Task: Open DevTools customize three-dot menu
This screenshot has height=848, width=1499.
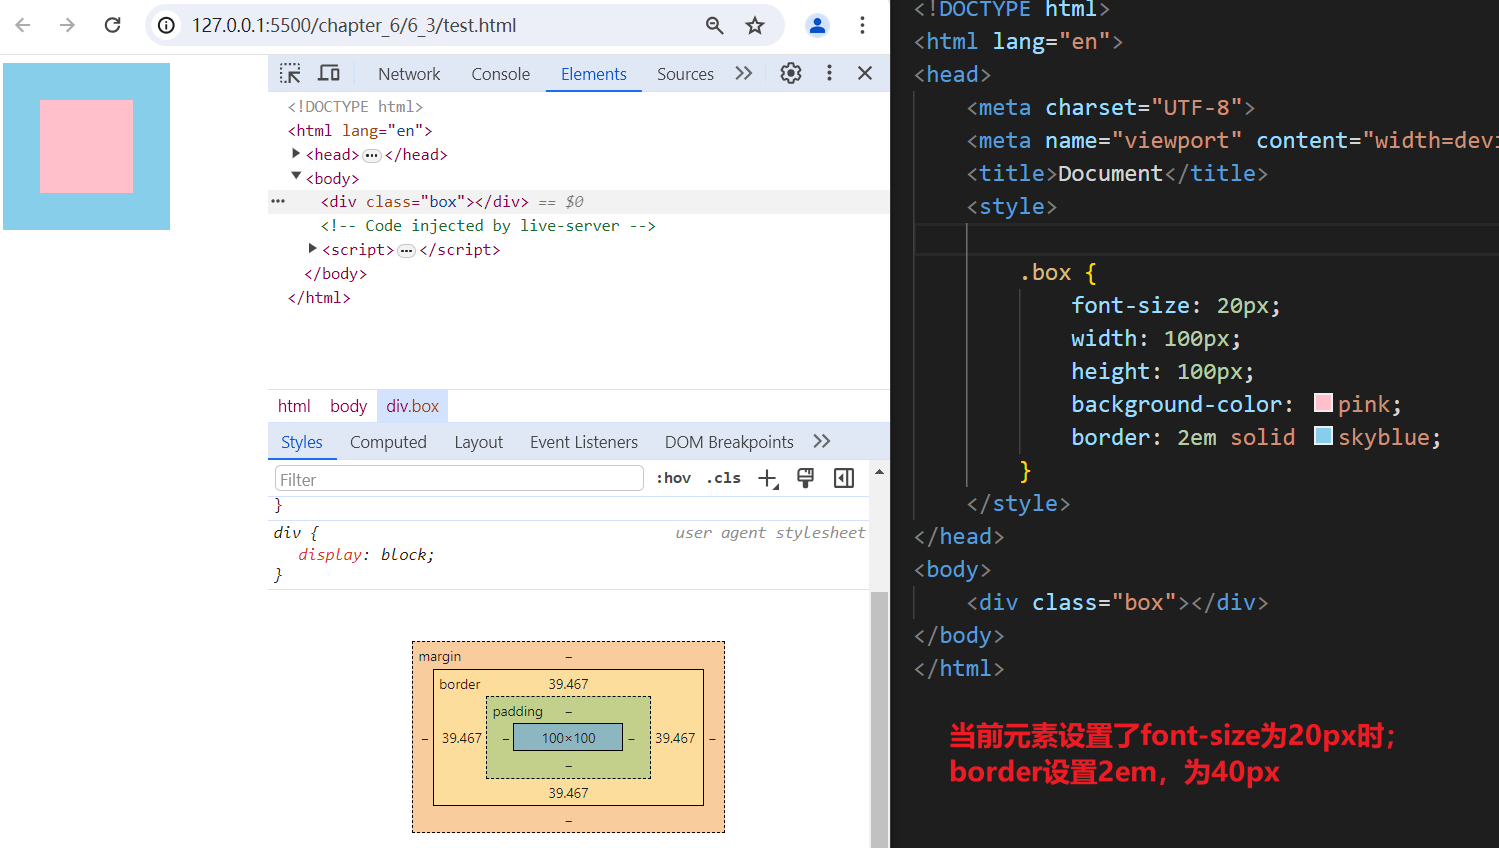Action: pos(829,73)
